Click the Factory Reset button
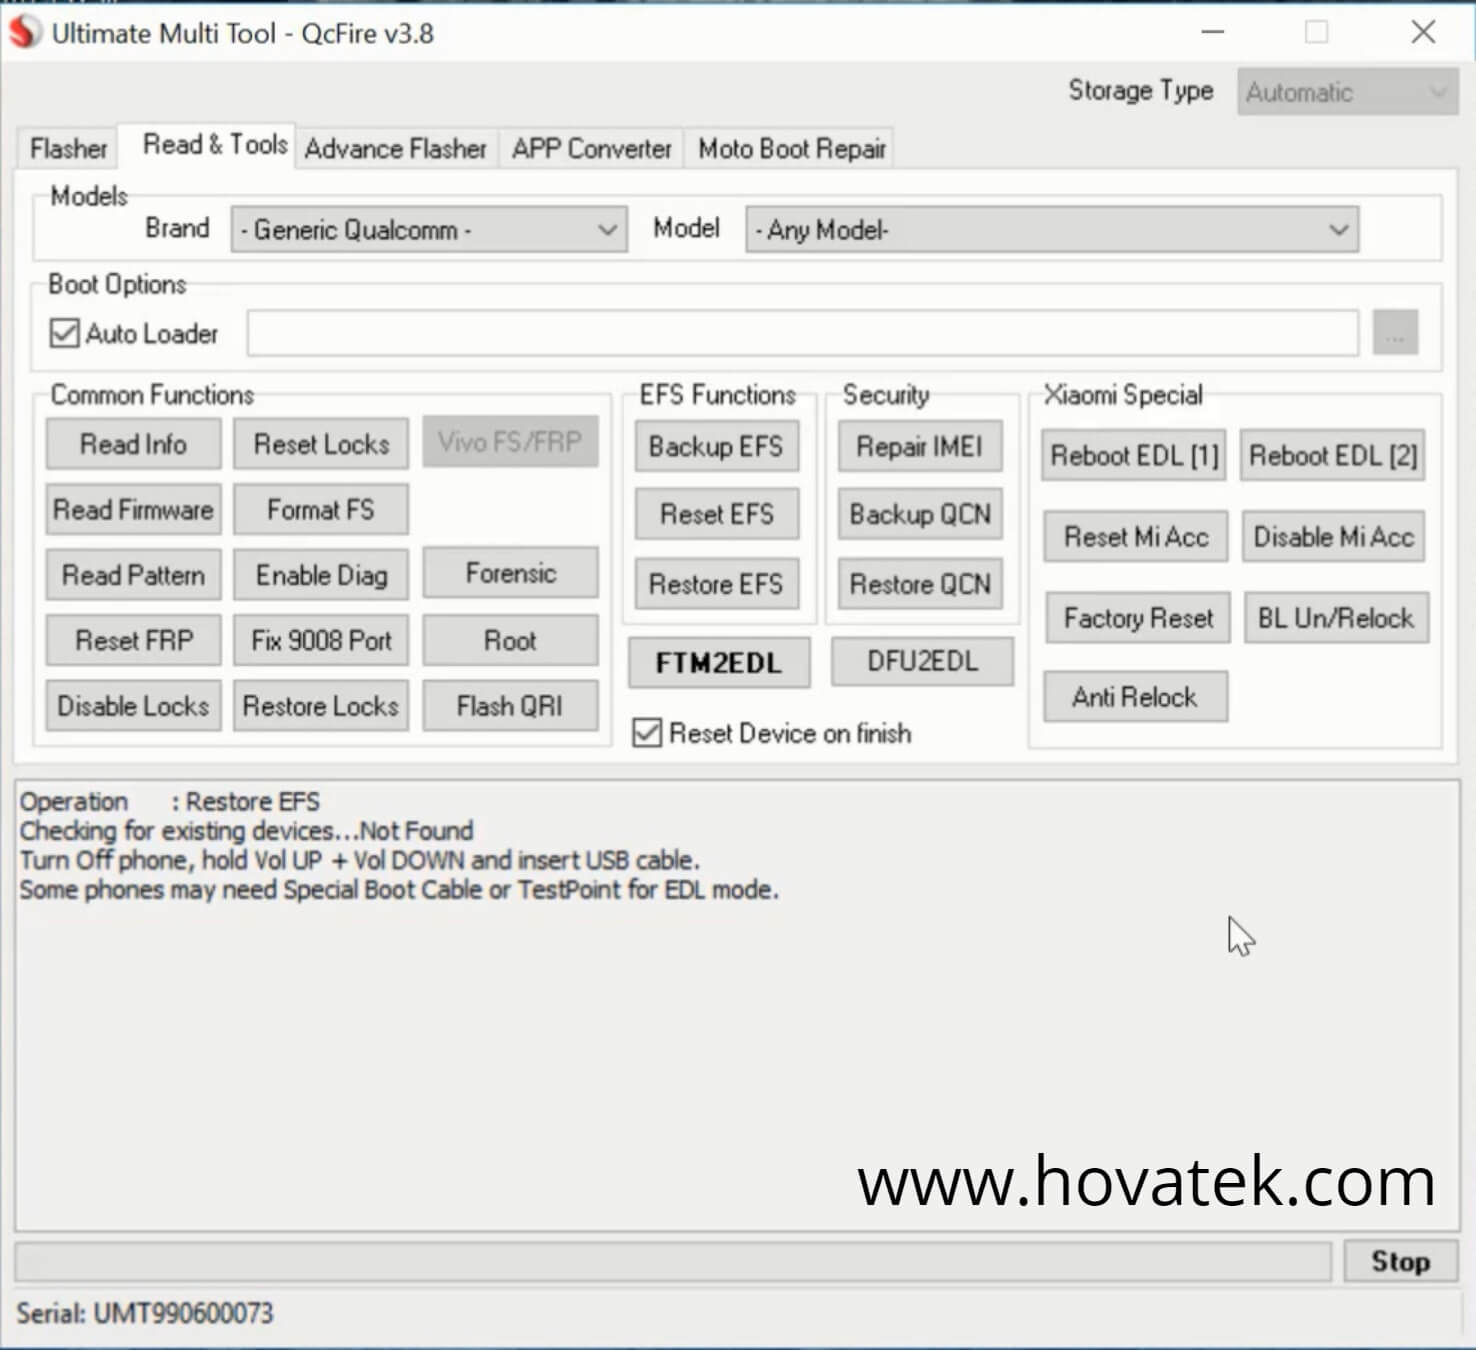 (x=1138, y=618)
